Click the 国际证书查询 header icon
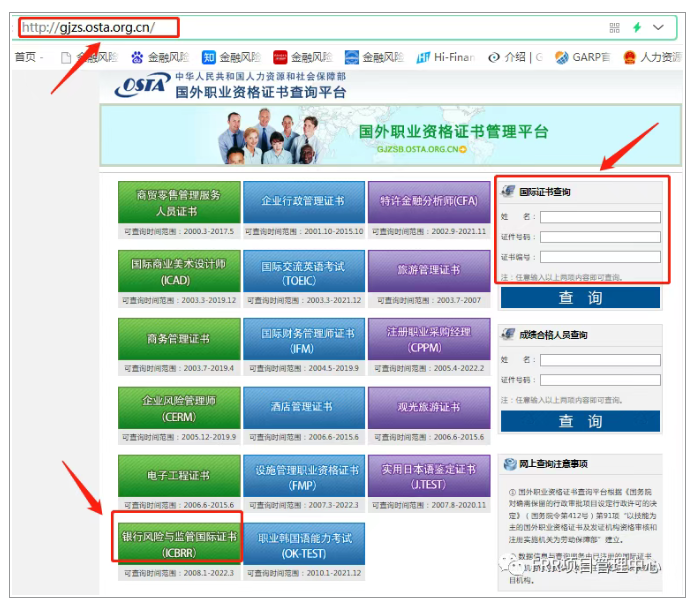This screenshot has height=606, width=692. [508, 191]
